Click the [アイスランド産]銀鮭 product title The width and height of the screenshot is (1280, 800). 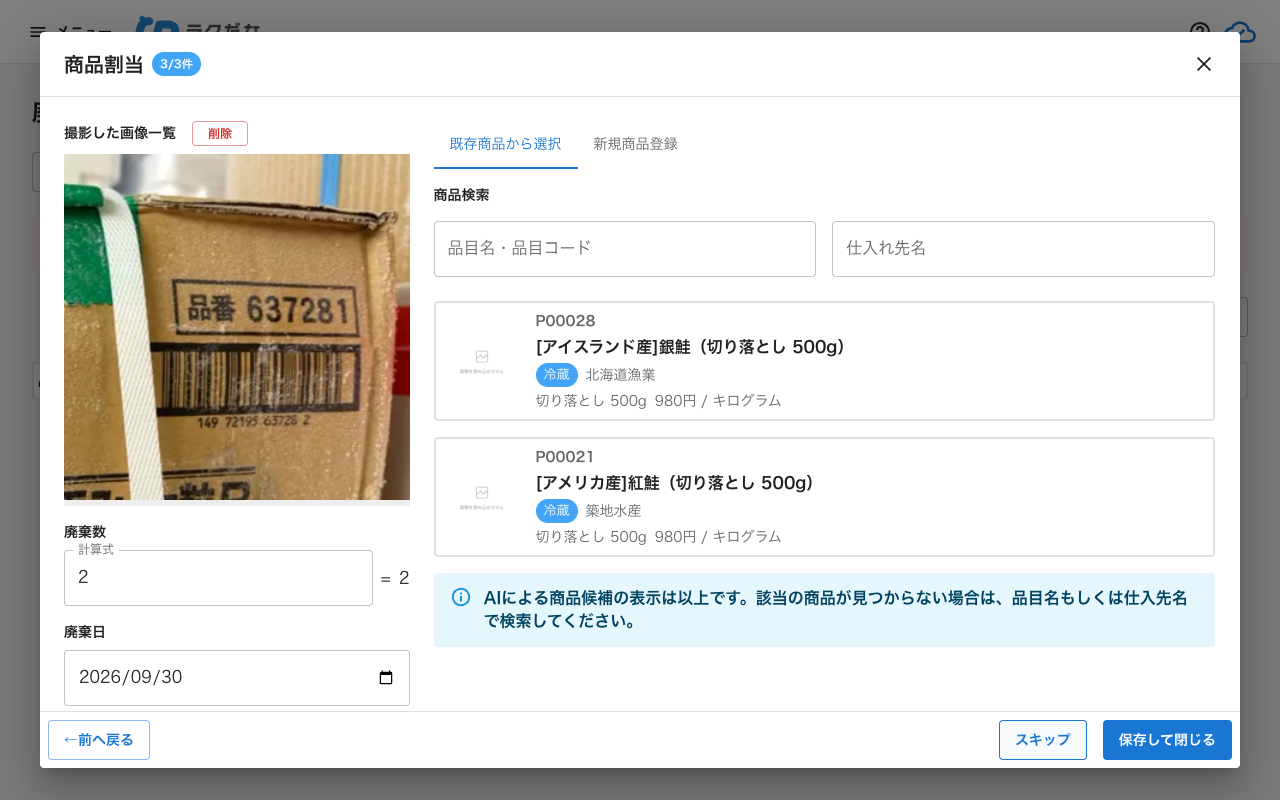coord(690,347)
